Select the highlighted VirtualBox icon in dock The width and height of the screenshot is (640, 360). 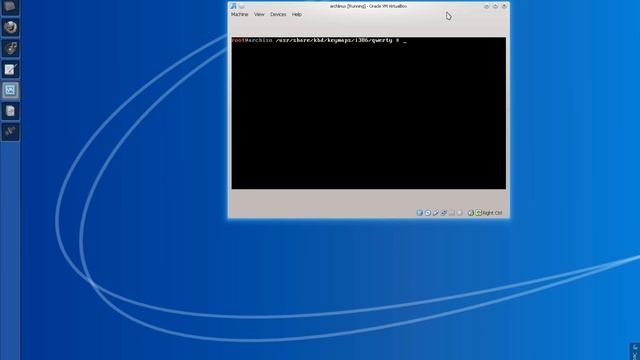[x=10, y=90]
